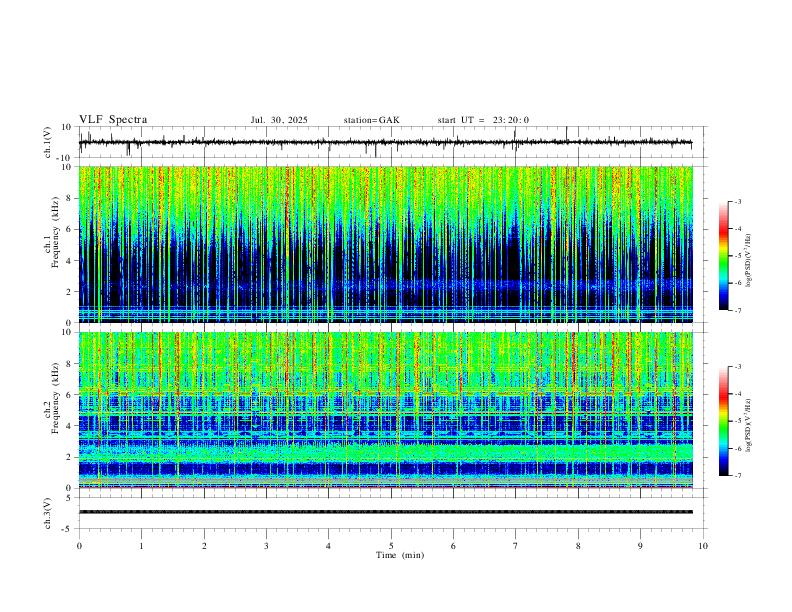Click the 8 kHz tick on ch.2 spectrogram
792x612 pixels.
69,364
